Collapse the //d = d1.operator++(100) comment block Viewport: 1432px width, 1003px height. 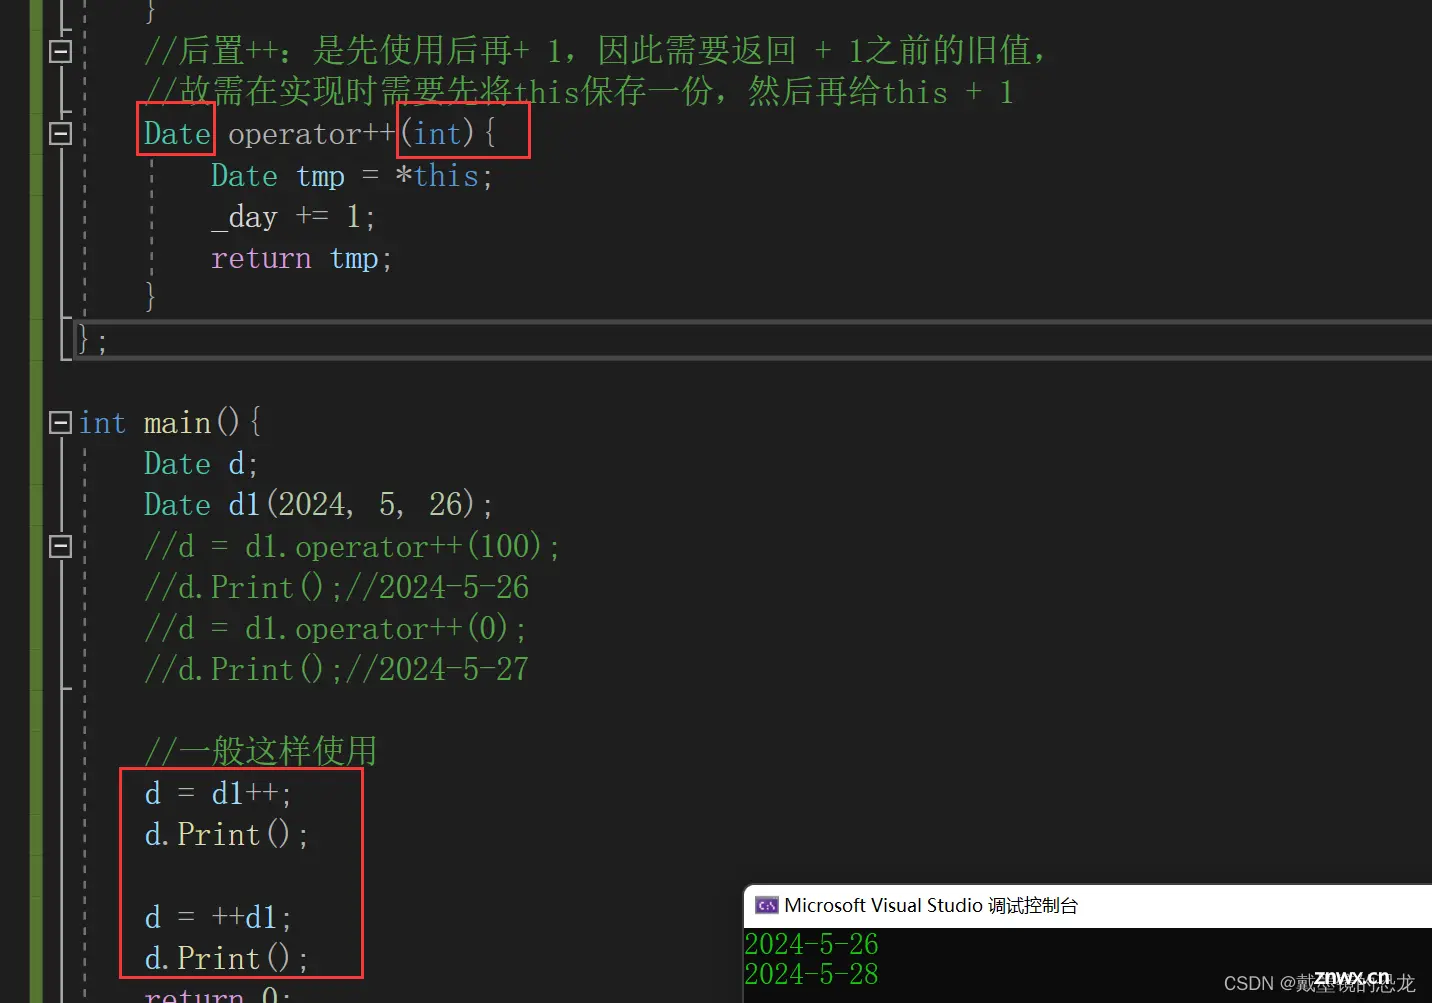61,546
